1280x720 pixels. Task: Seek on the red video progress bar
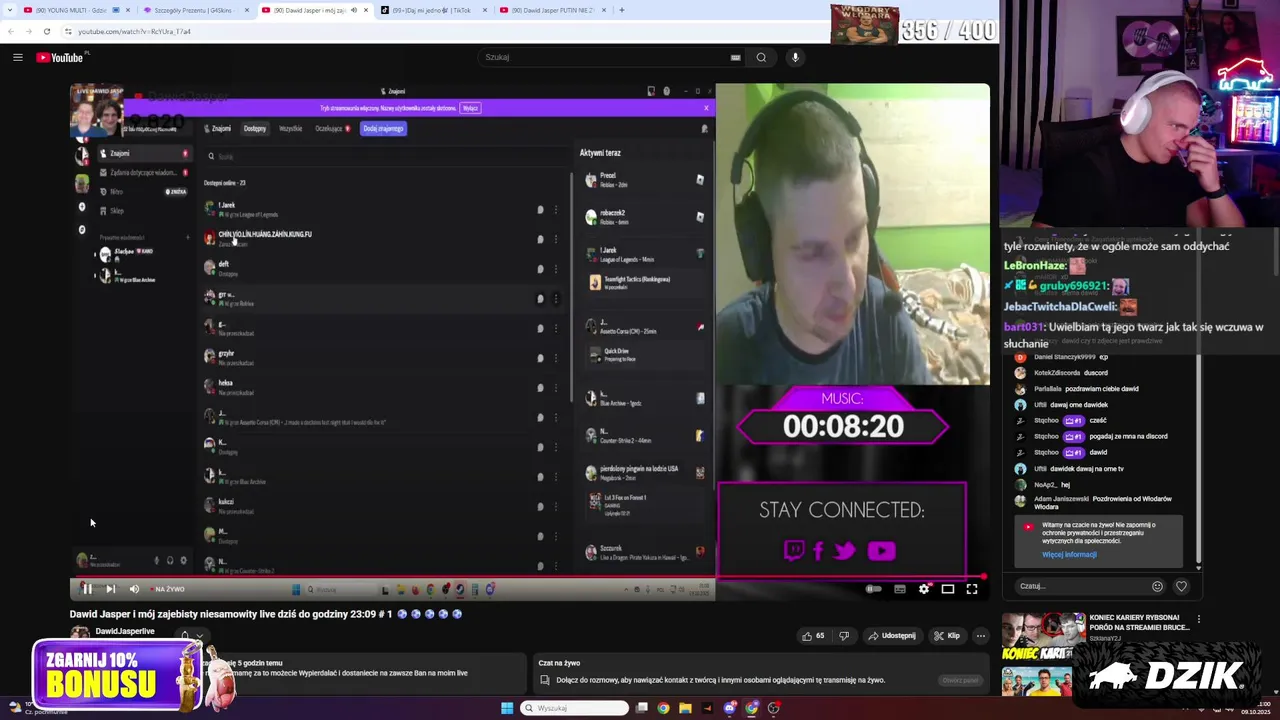click(x=527, y=577)
